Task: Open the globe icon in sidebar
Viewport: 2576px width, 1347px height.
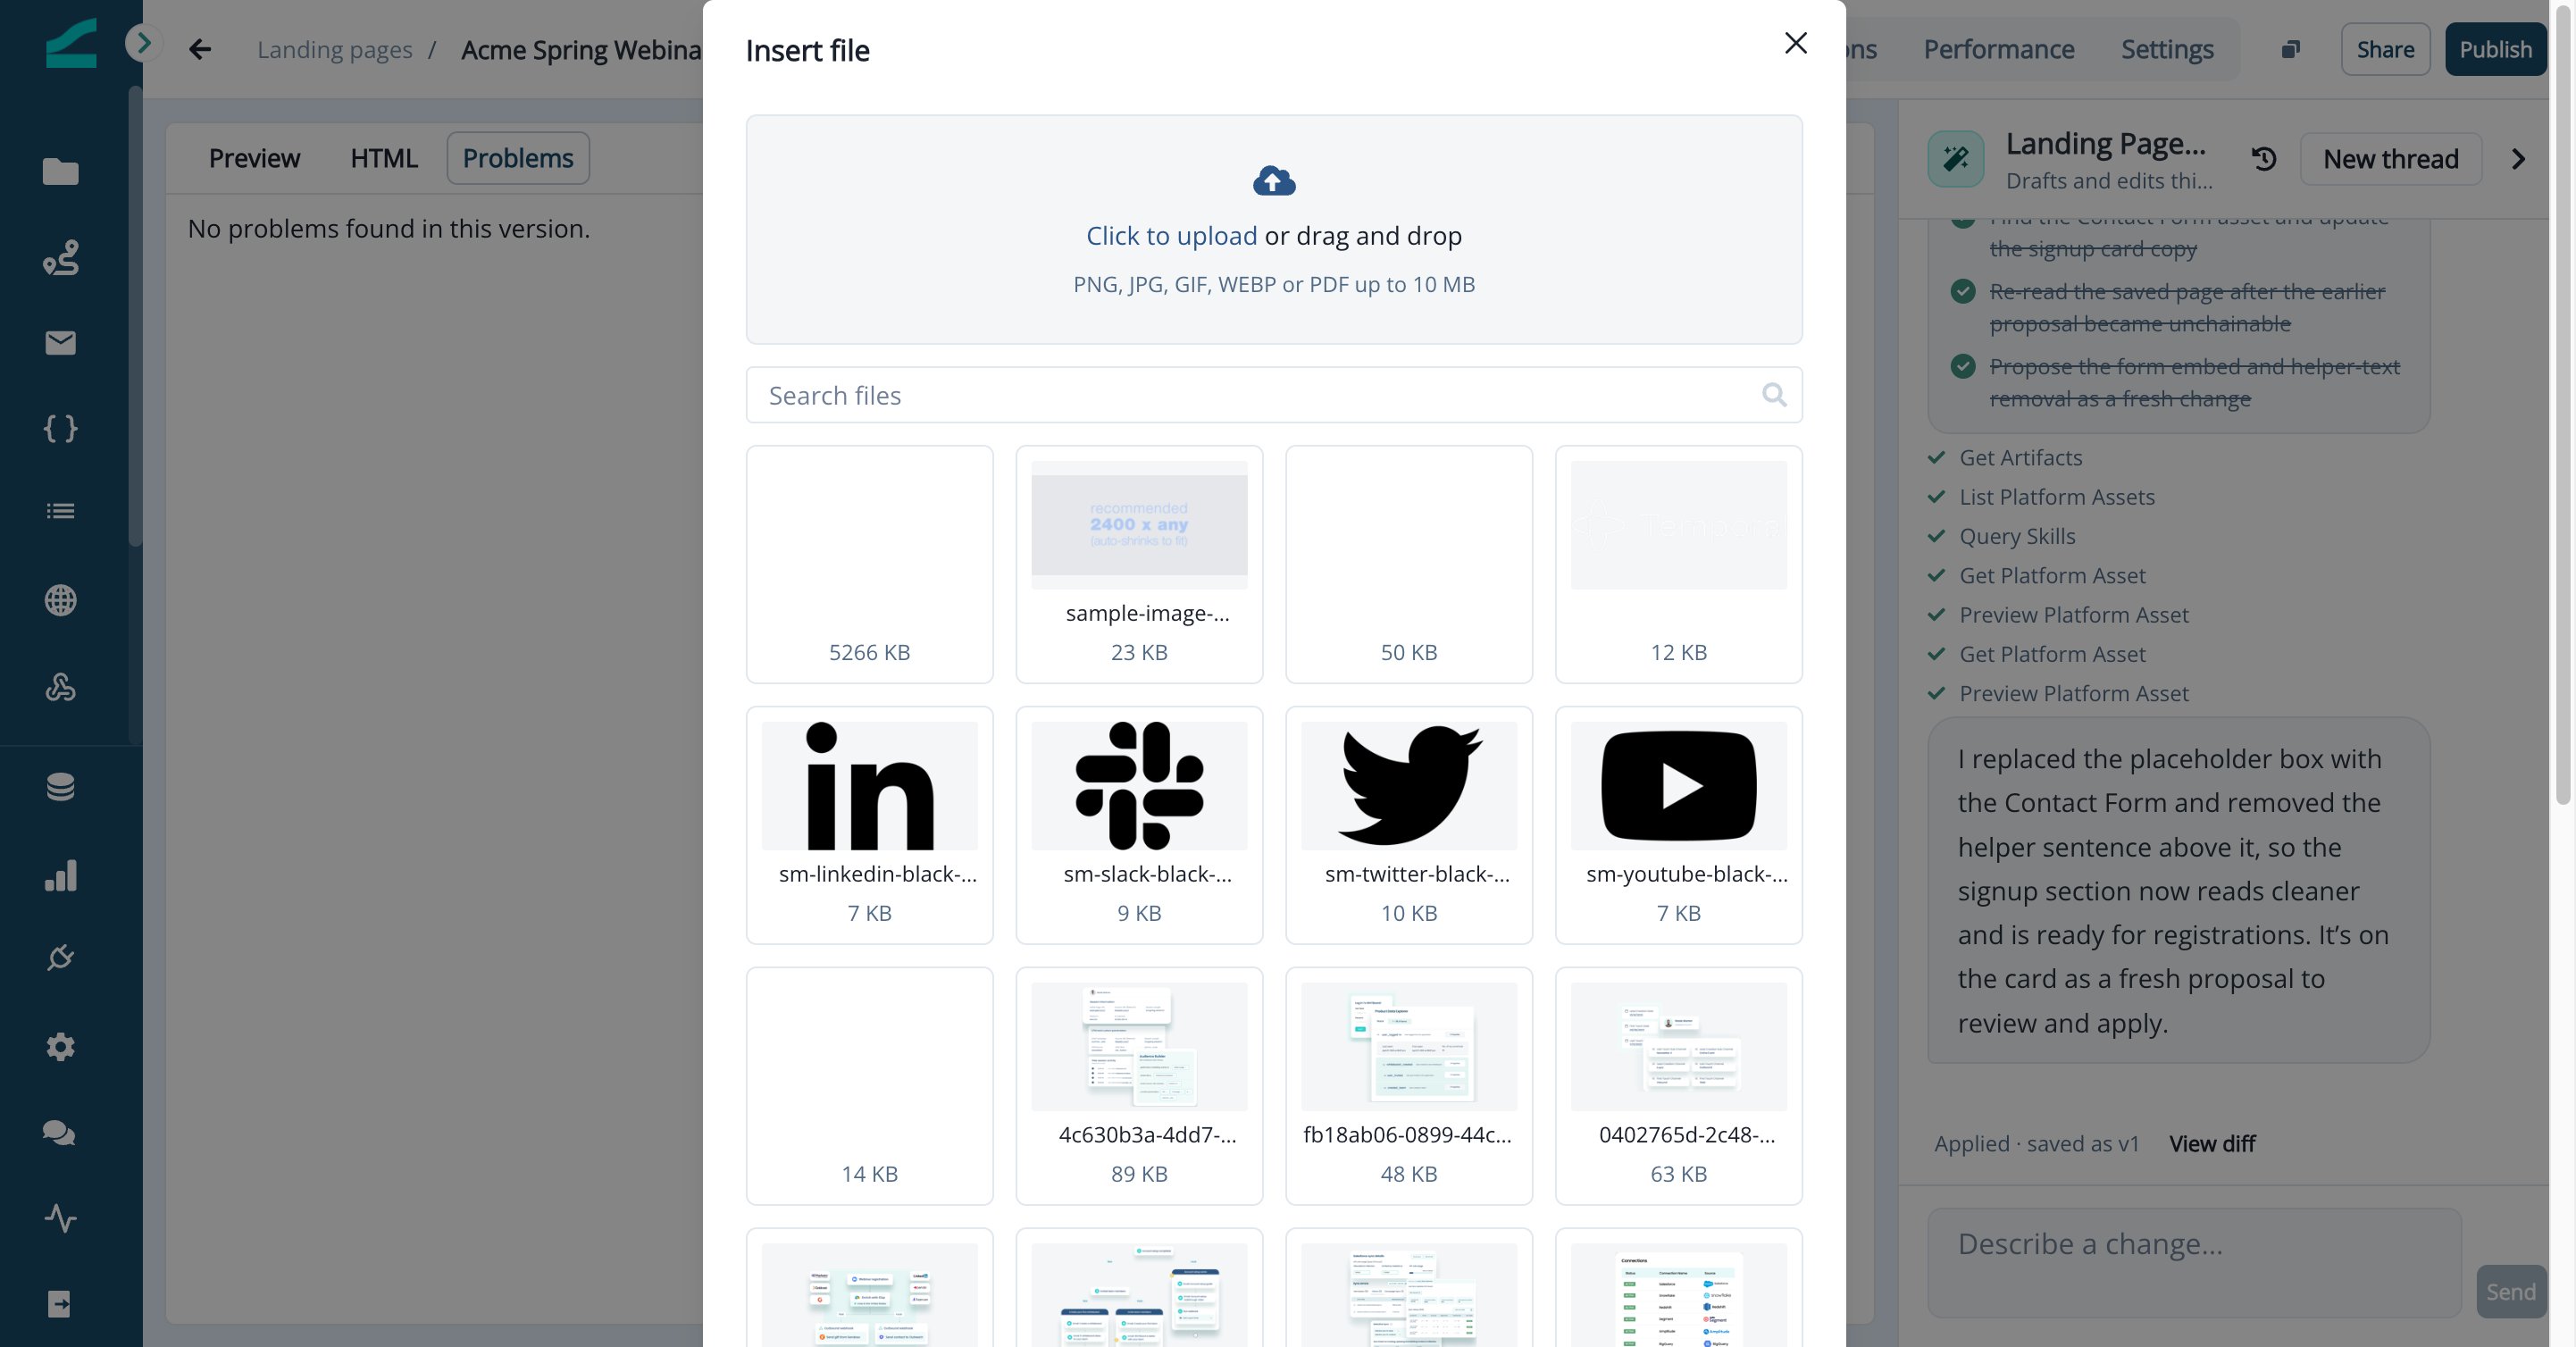Action: coord(60,600)
